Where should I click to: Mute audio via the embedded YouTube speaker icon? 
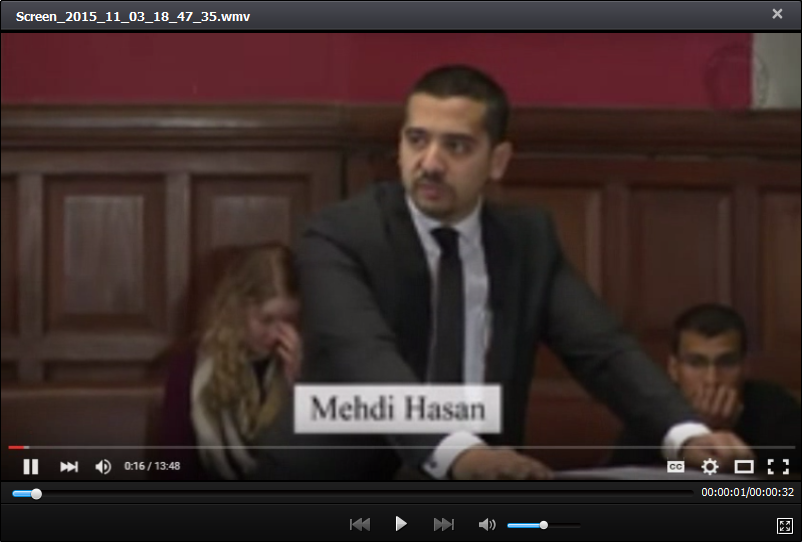103,466
